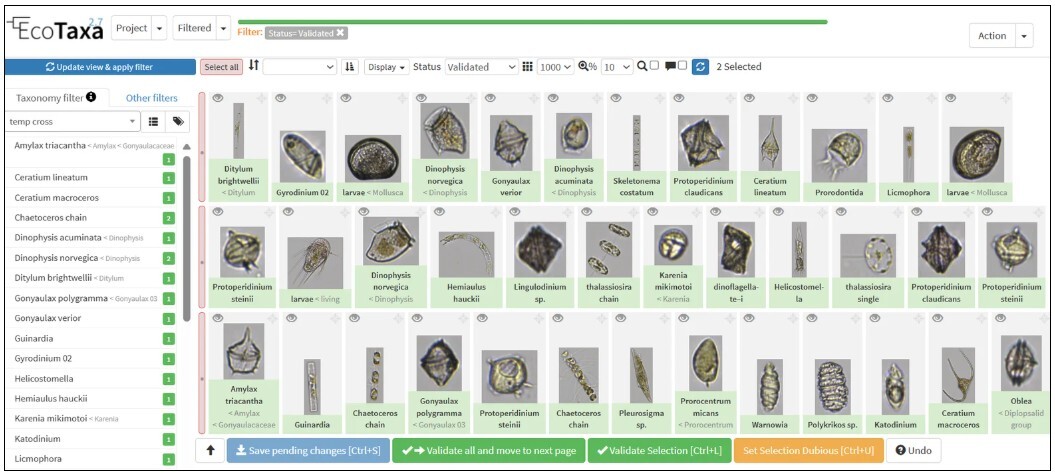Screen dimensions: 1055x473
Task: Click the move icon on Katodinium thumbnail
Action: pos(918,318)
